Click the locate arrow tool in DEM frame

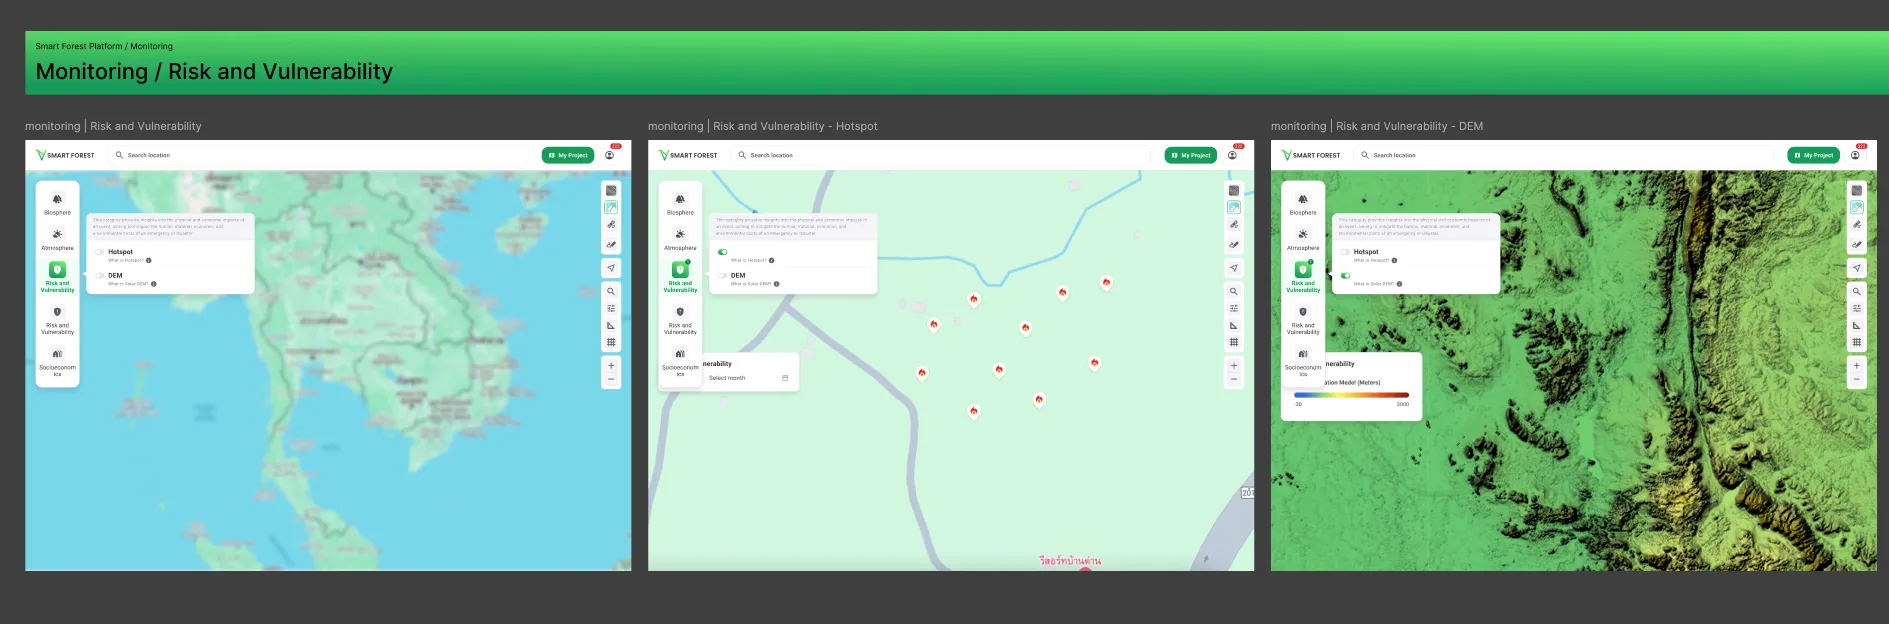(x=1857, y=268)
